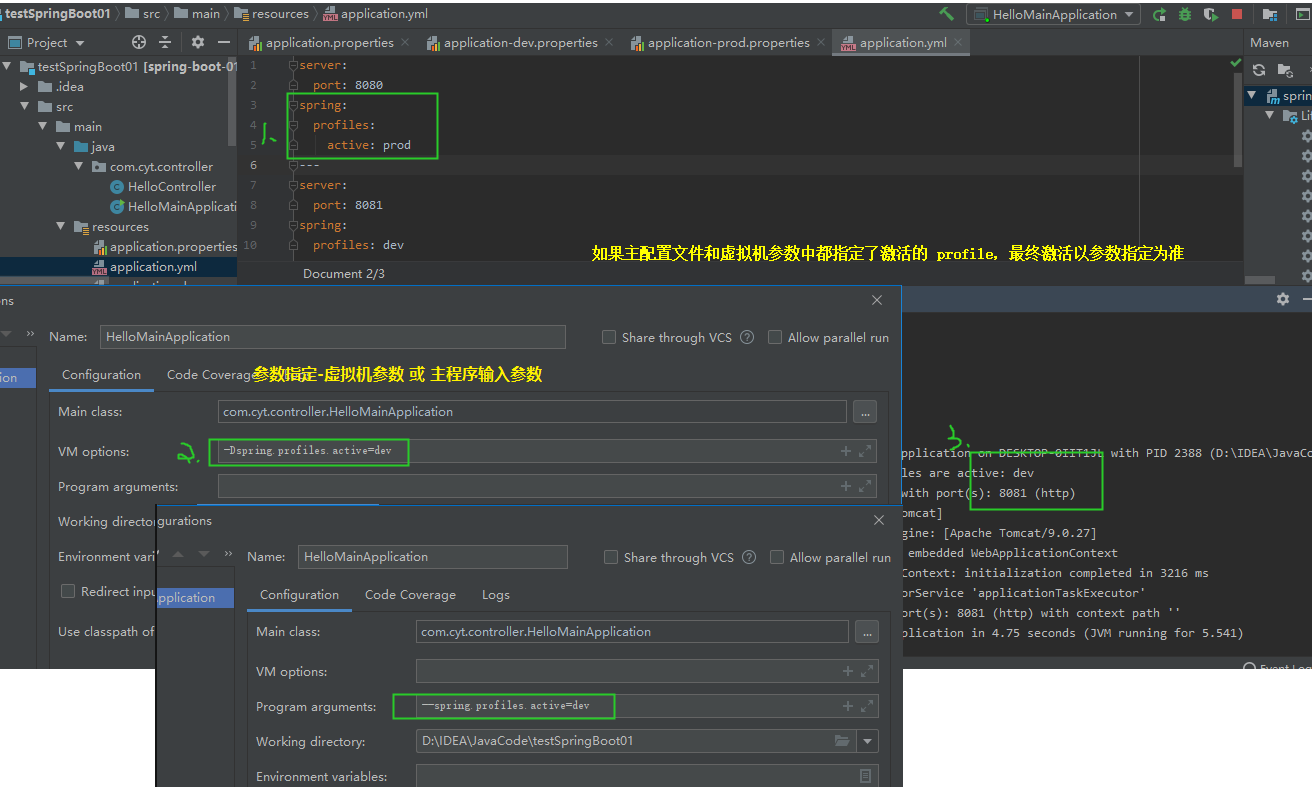Select HelloController in the project tree
The height and width of the screenshot is (787, 1313).
(x=171, y=186)
